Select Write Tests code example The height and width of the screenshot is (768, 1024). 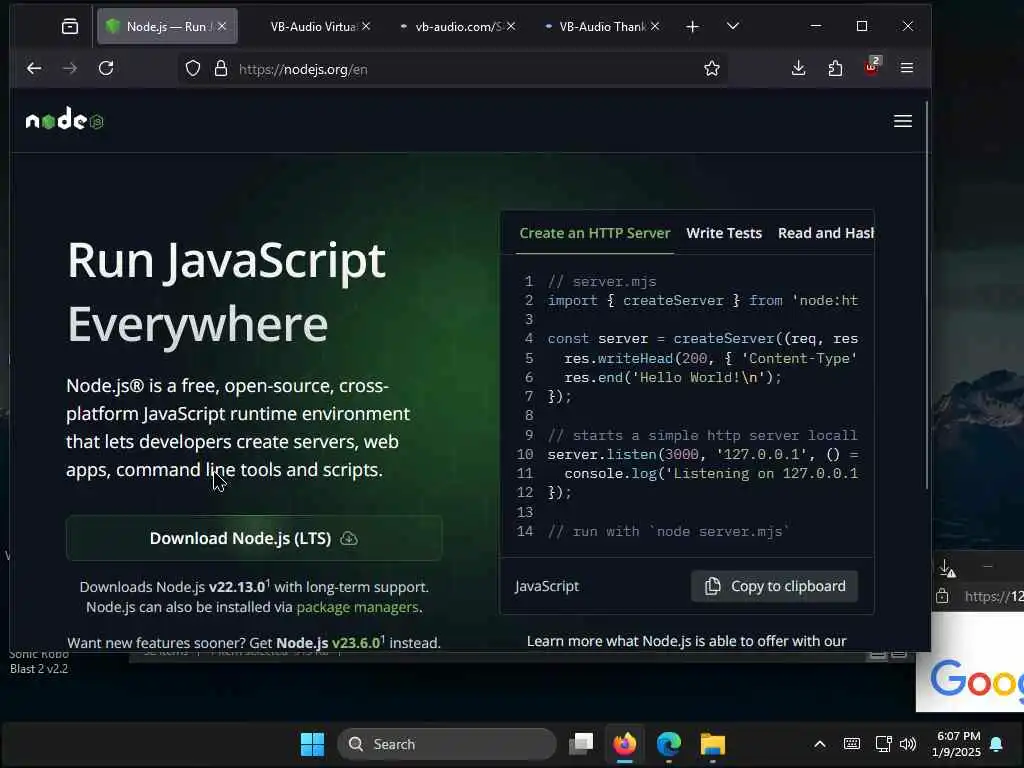(724, 233)
